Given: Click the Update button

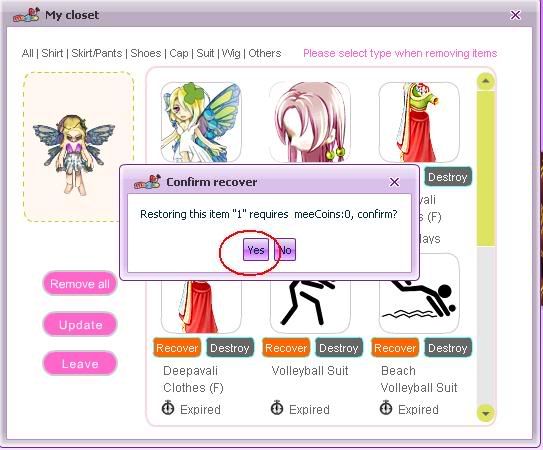Looking at the screenshot, I should click(x=80, y=325).
